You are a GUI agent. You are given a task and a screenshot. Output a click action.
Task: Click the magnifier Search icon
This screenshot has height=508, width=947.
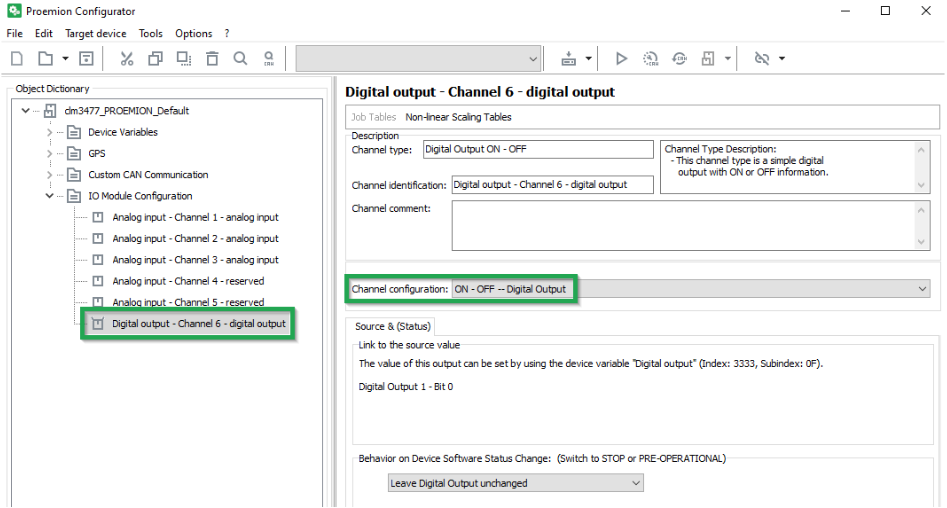(x=240, y=59)
